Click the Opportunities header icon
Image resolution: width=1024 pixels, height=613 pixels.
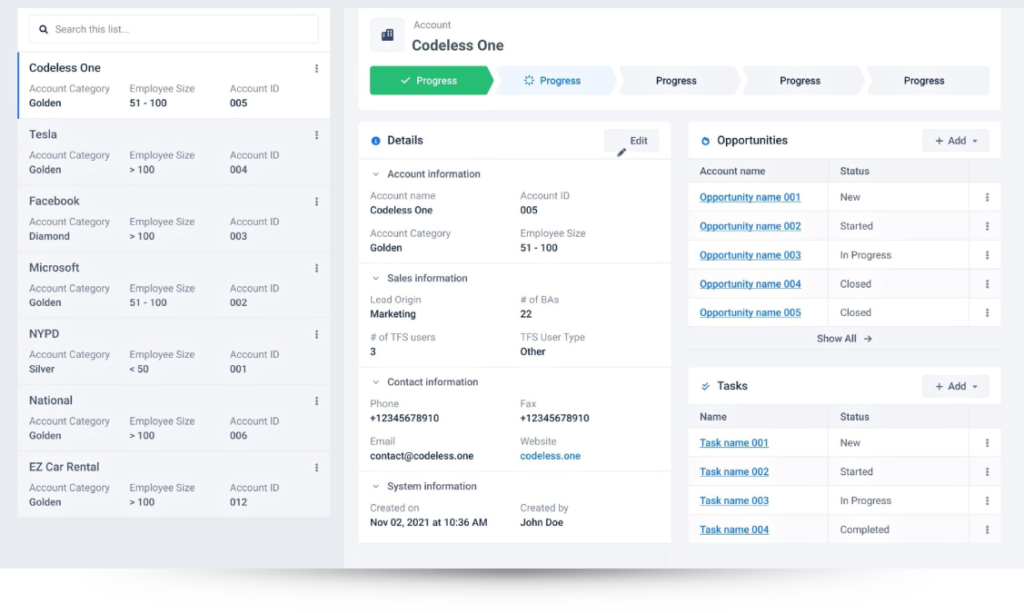click(705, 141)
